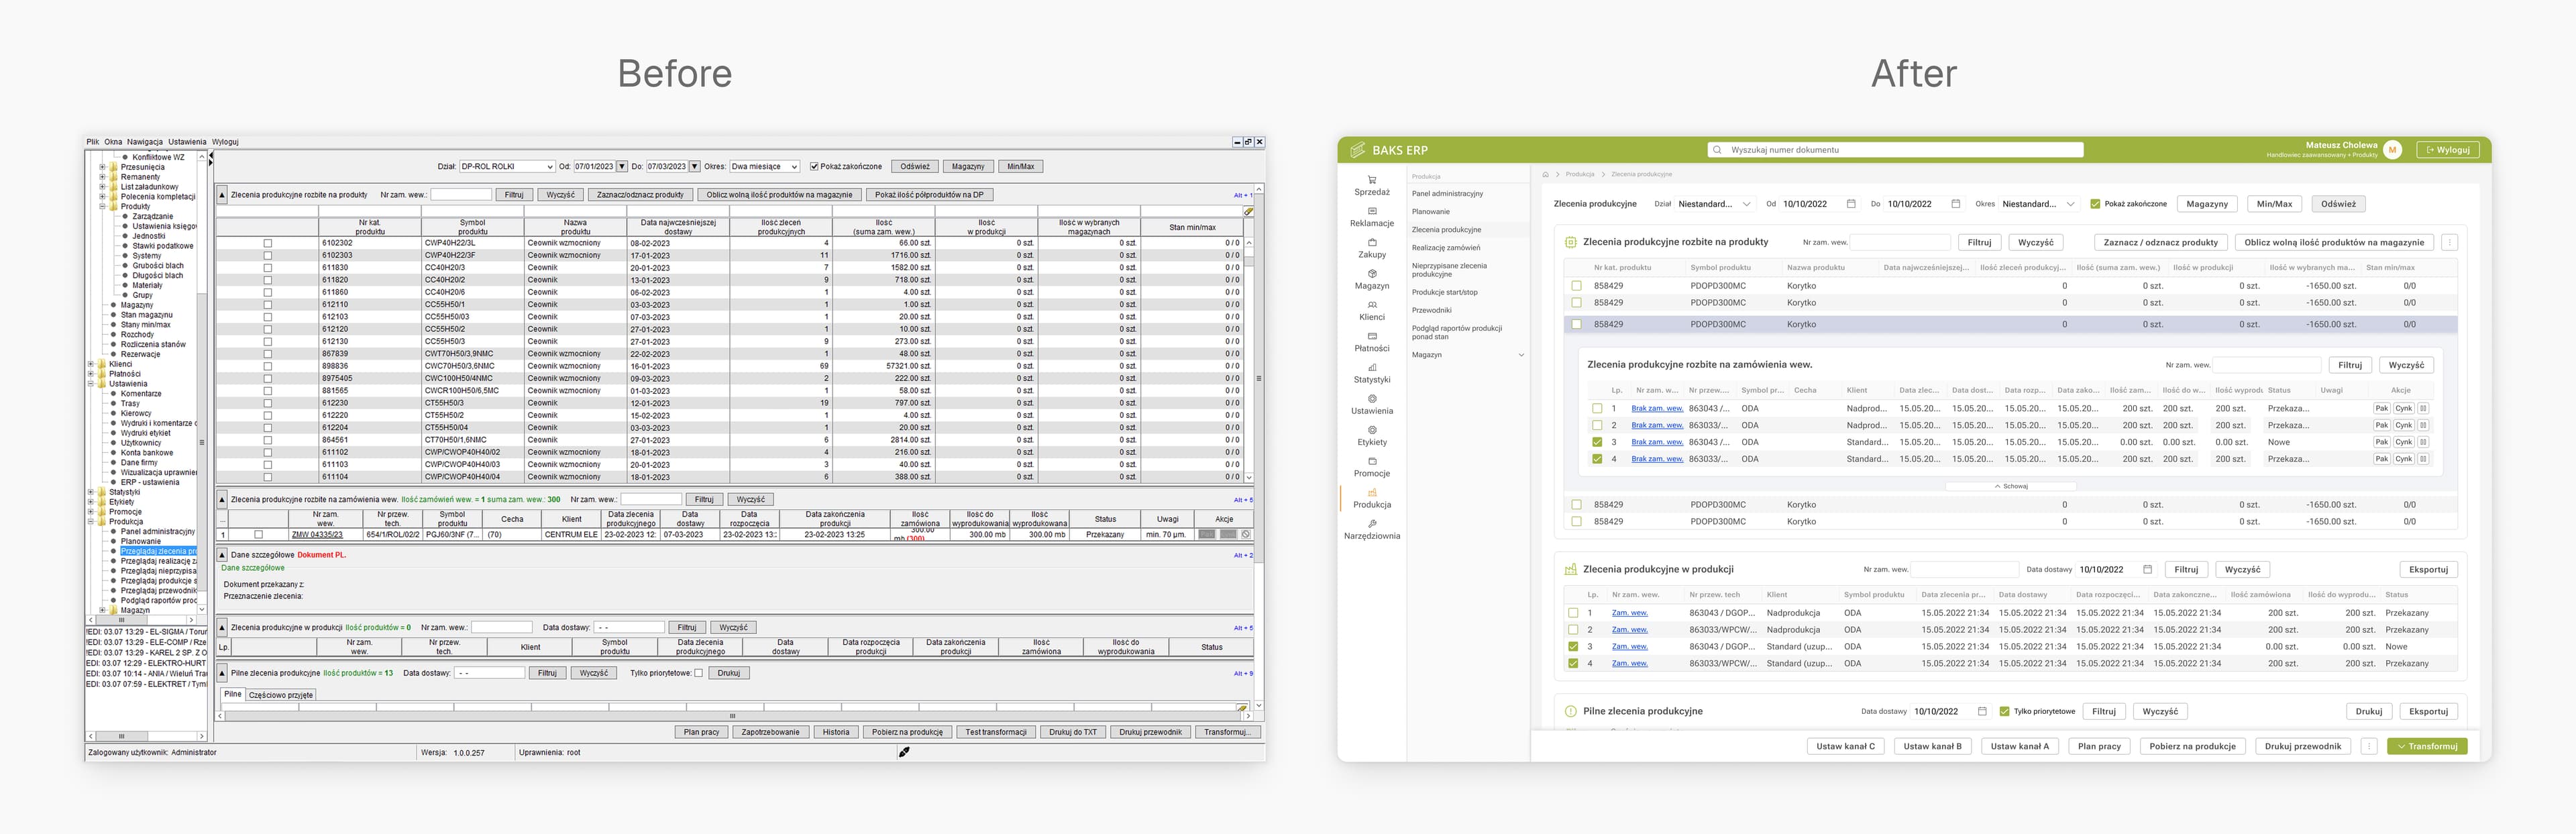The width and height of the screenshot is (2576, 834).
Task: Check product 6102302 checkbox in Before table
Action: pos(267,243)
